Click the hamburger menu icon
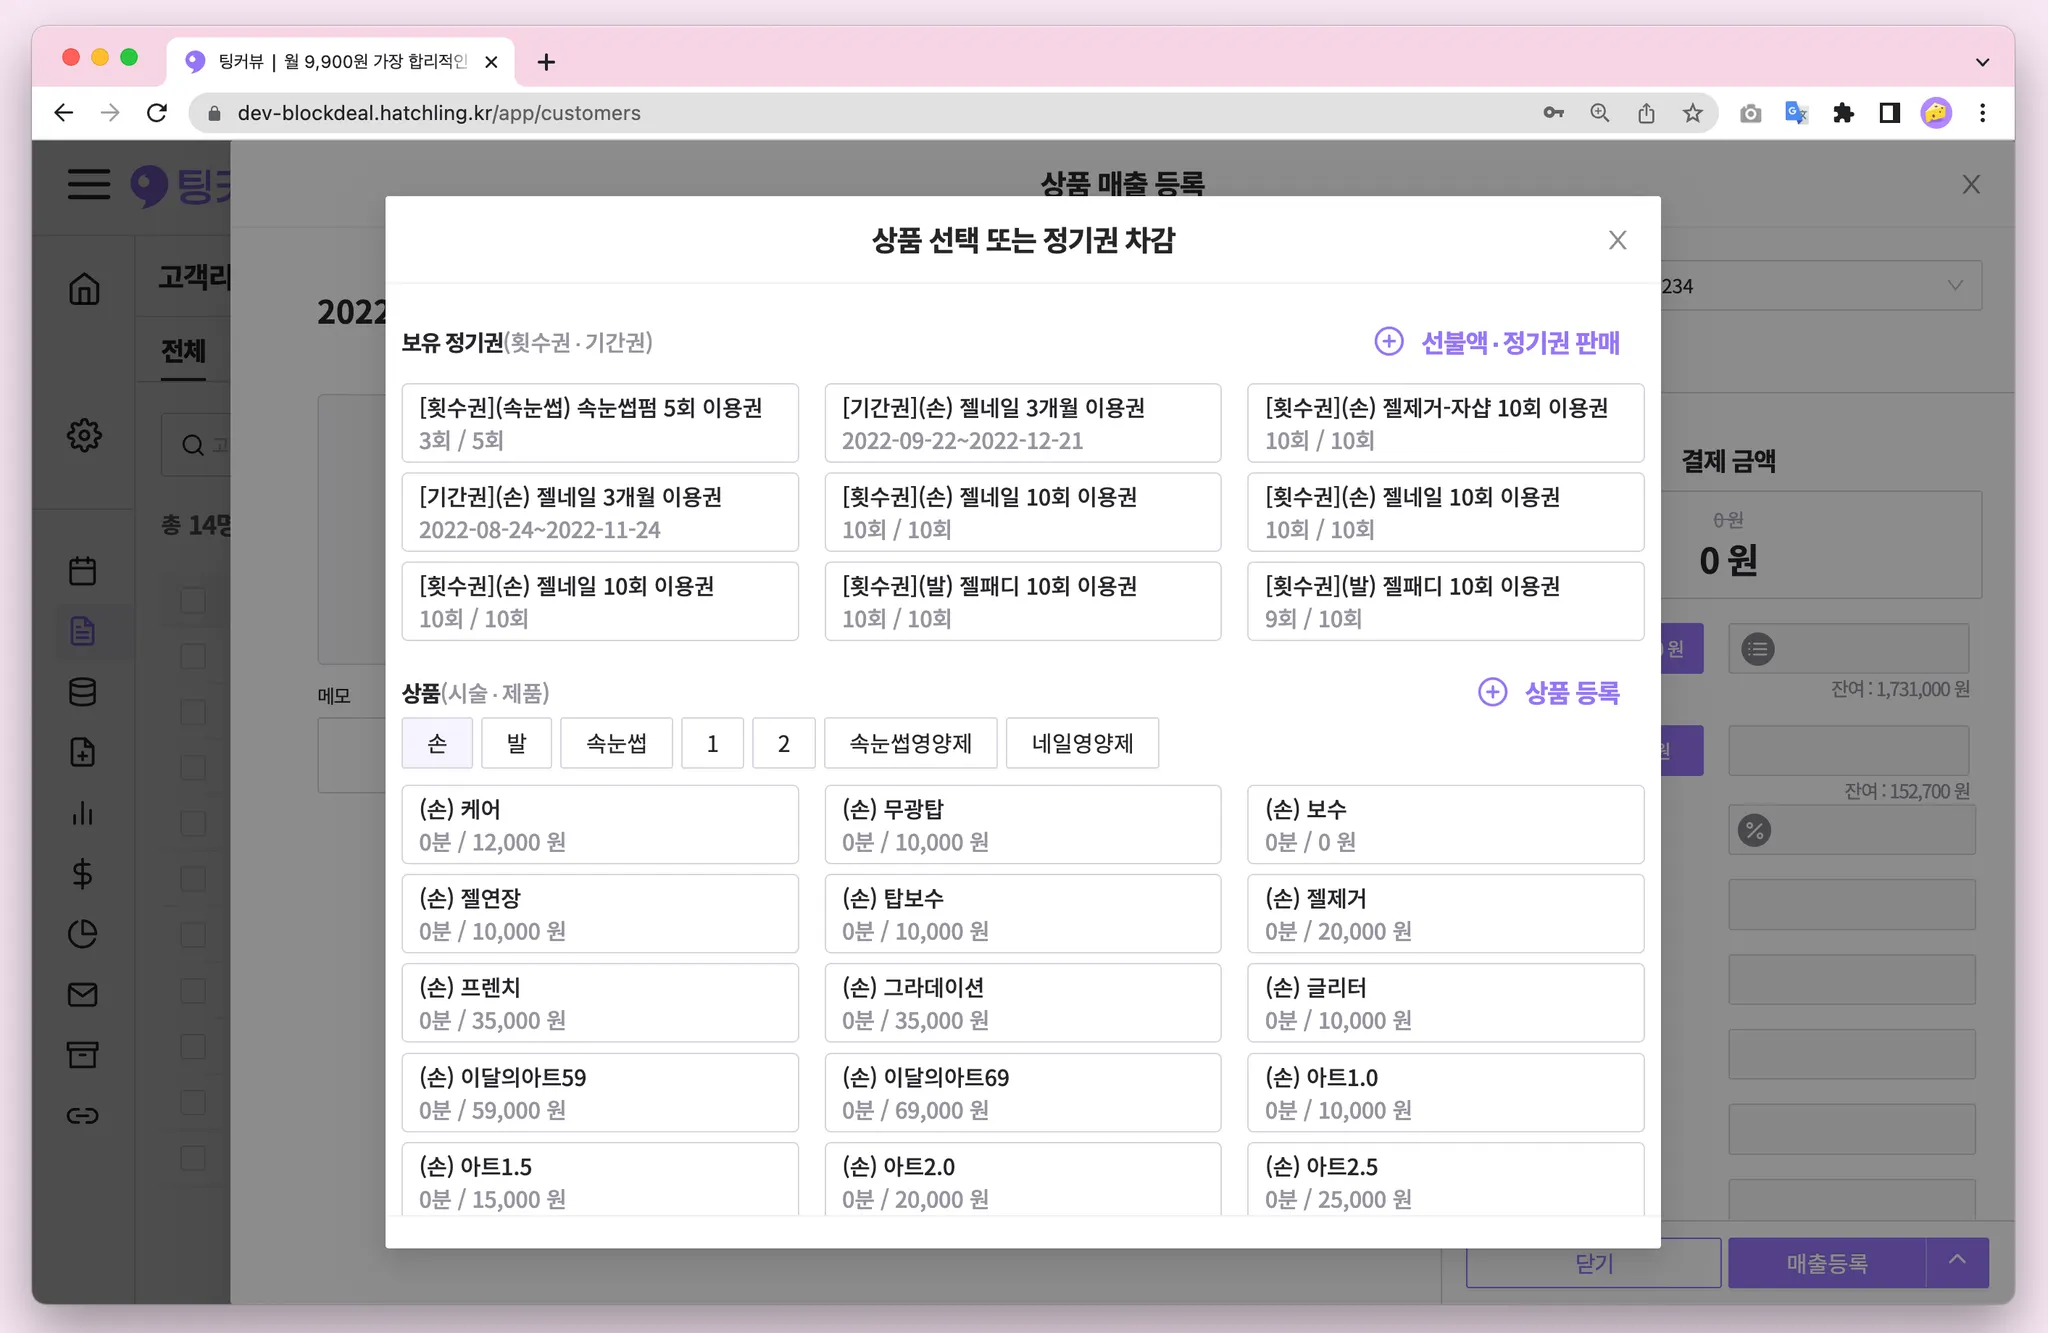The image size is (2048, 1333). 89,185
